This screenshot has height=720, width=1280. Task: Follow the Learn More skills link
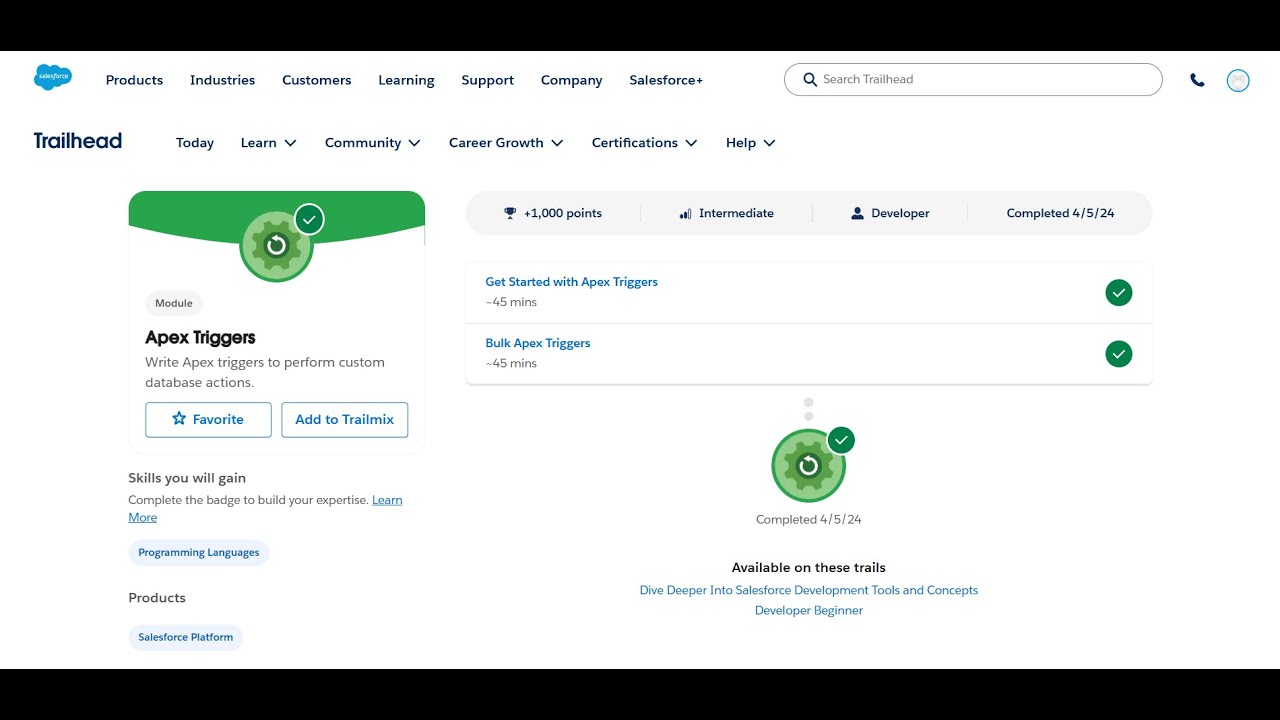click(387, 500)
